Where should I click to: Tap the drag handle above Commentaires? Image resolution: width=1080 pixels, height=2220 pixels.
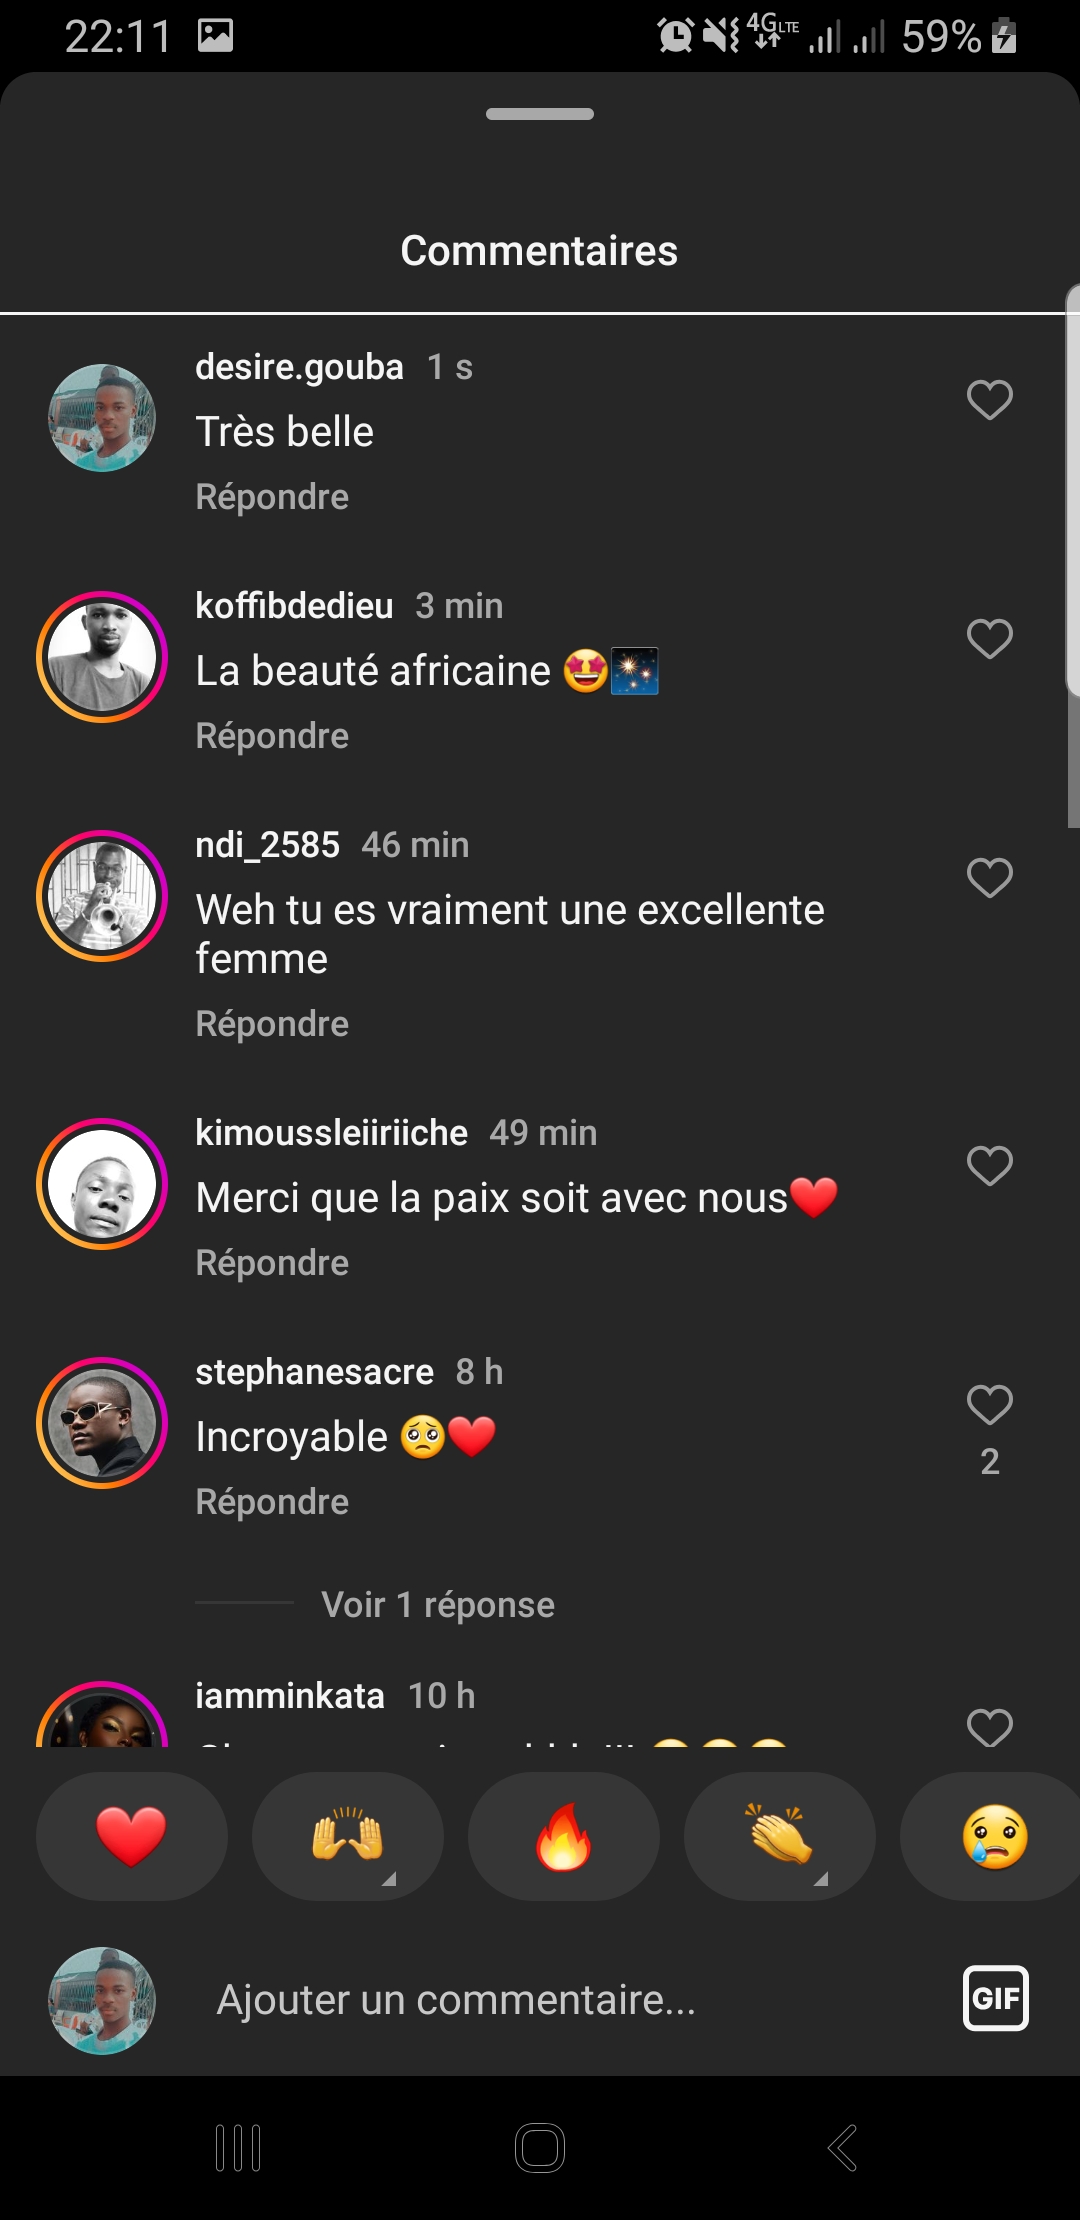point(540,114)
